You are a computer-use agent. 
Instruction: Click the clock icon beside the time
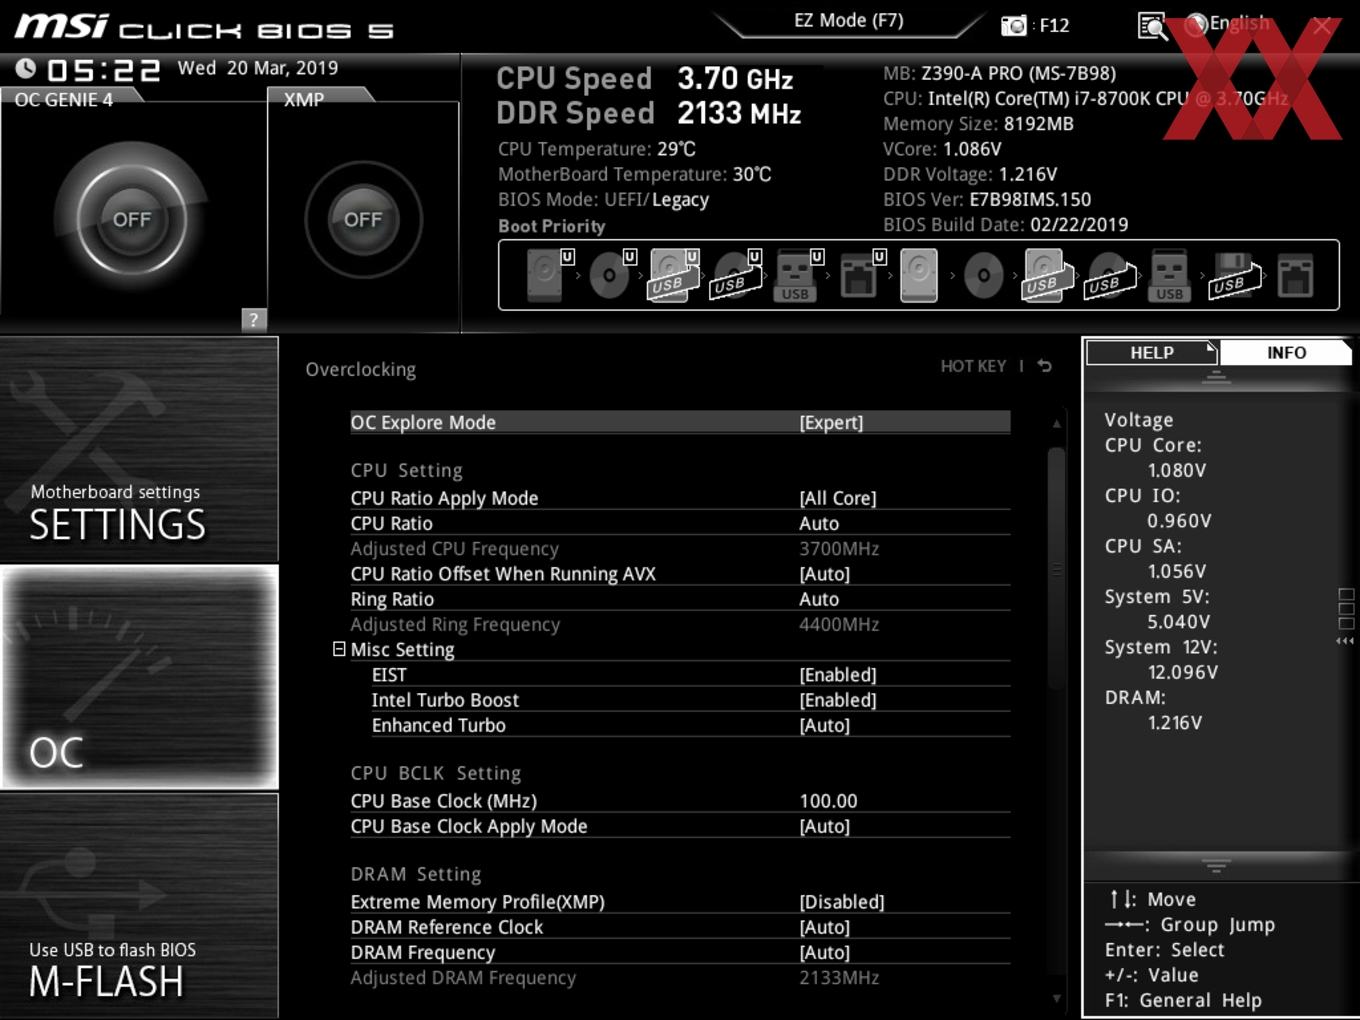pyautogui.click(x=26, y=68)
